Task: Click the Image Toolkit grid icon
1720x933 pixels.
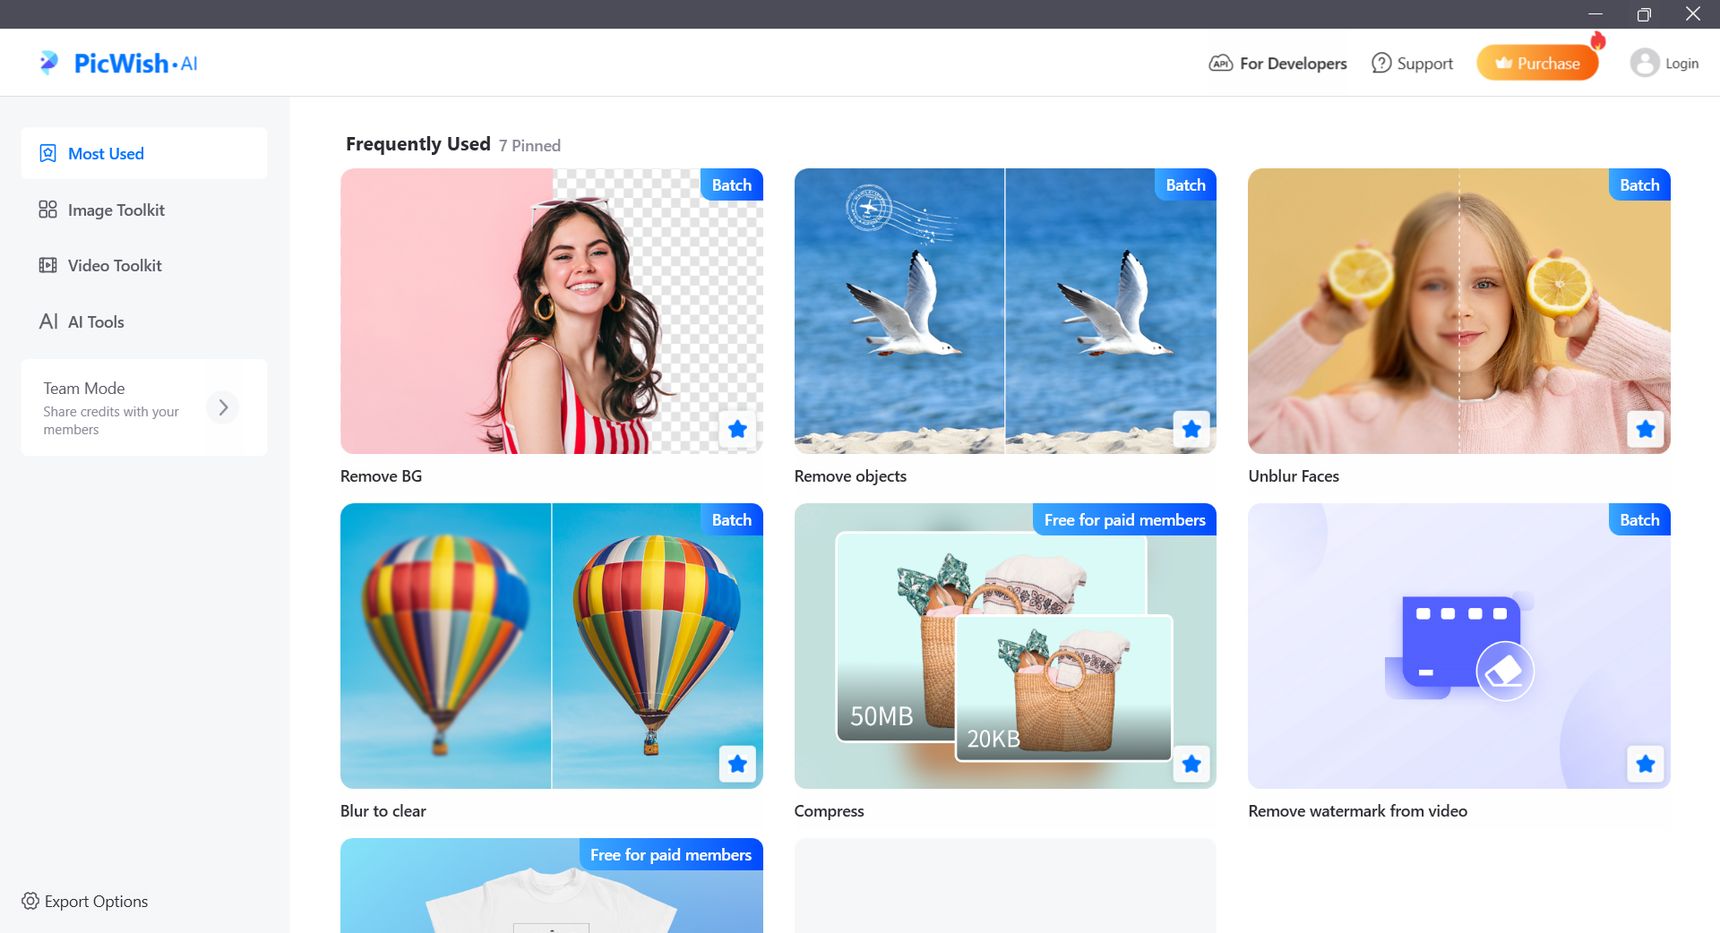Action: [48, 209]
